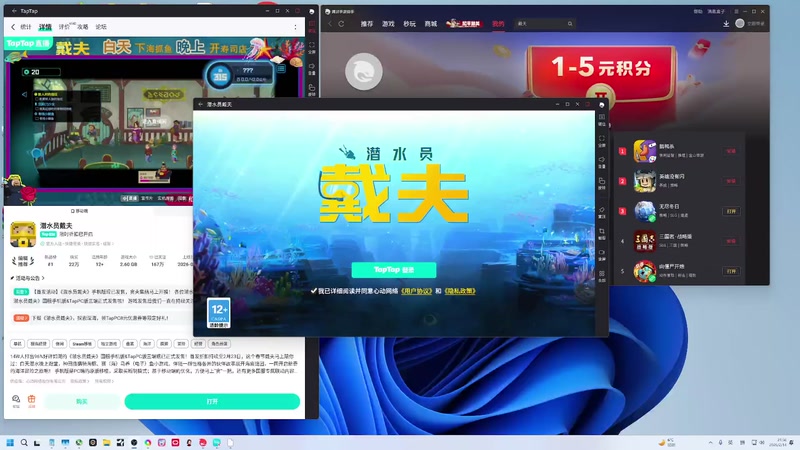
Task: Open the 游戏 tab in the Tencent app
Action: pyautogui.click(x=388, y=23)
